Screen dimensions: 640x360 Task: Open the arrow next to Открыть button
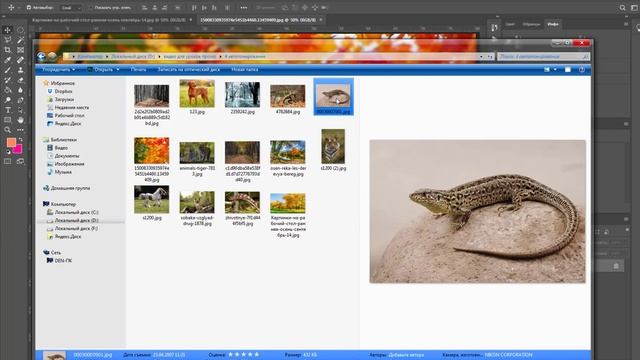[118, 70]
